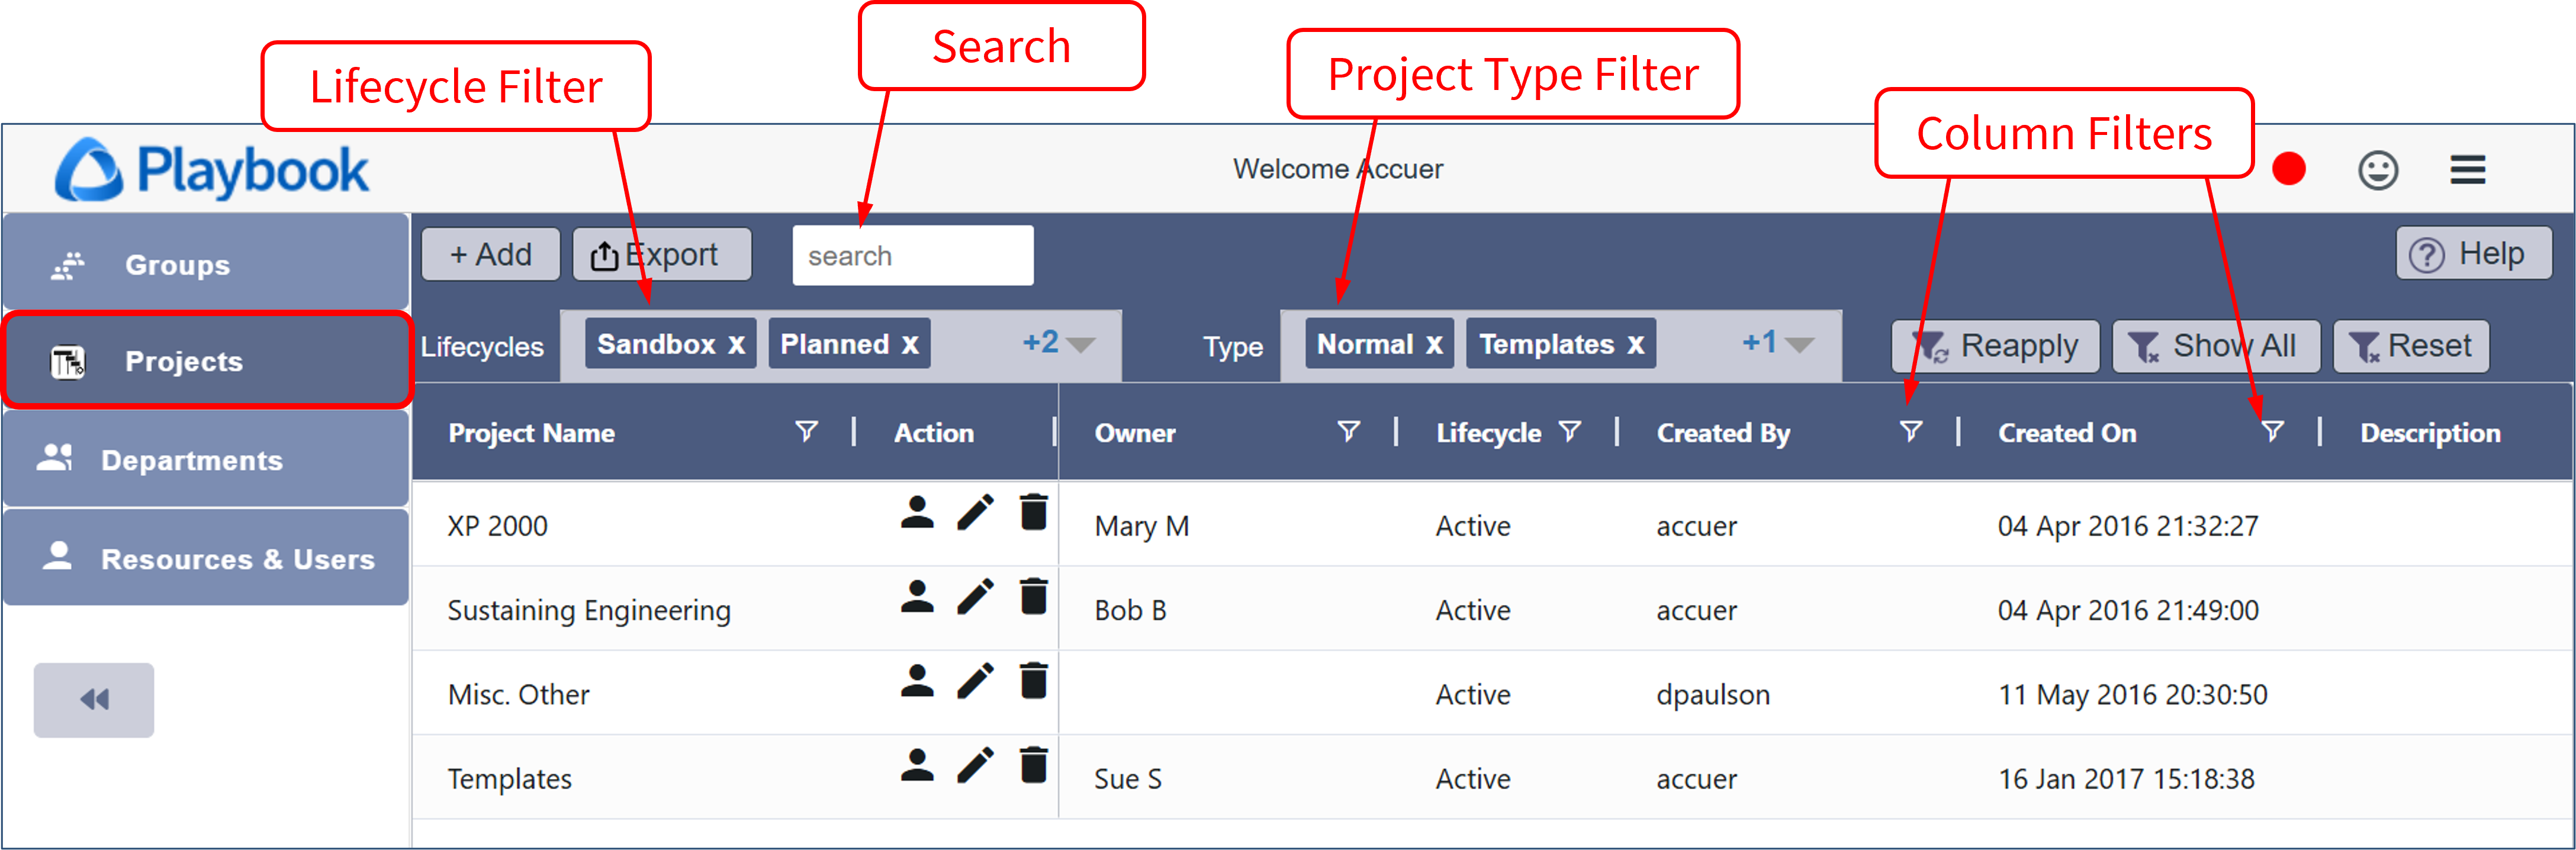This screenshot has width=2576, height=850.
Task: Remove the Sandbox lifecycle filter chip
Action: (x=737, y=345)
